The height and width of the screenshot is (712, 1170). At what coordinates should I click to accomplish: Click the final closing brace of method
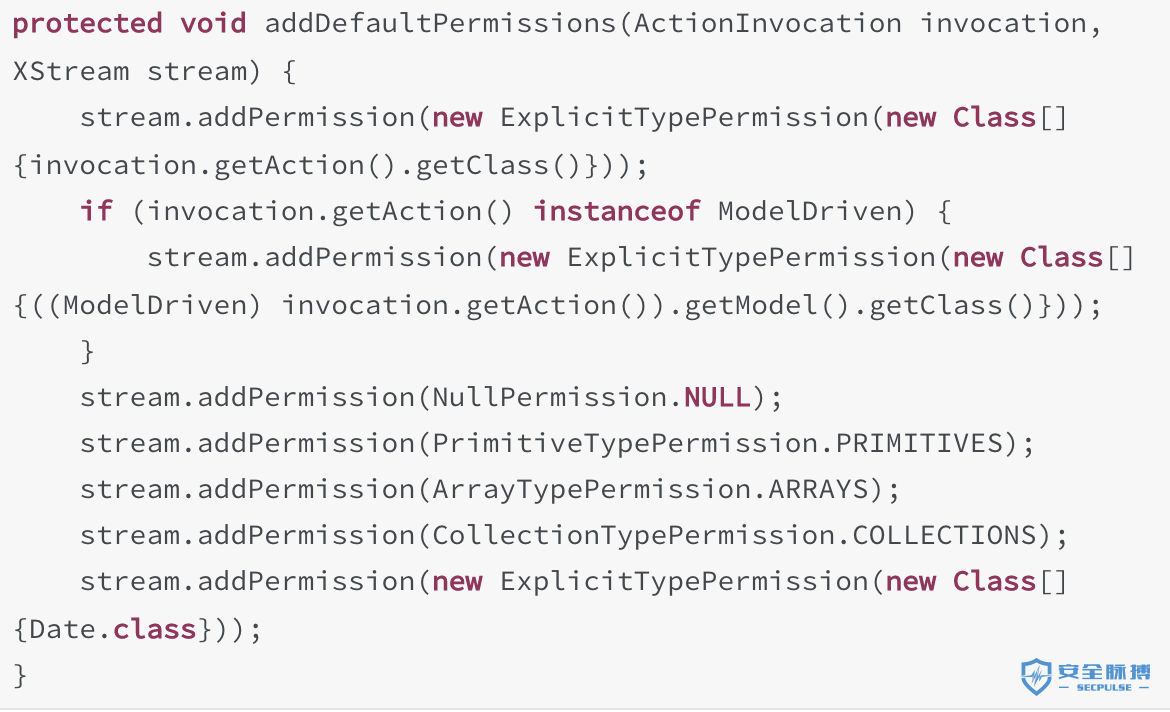pyautogui.click(x=20, y=676)
